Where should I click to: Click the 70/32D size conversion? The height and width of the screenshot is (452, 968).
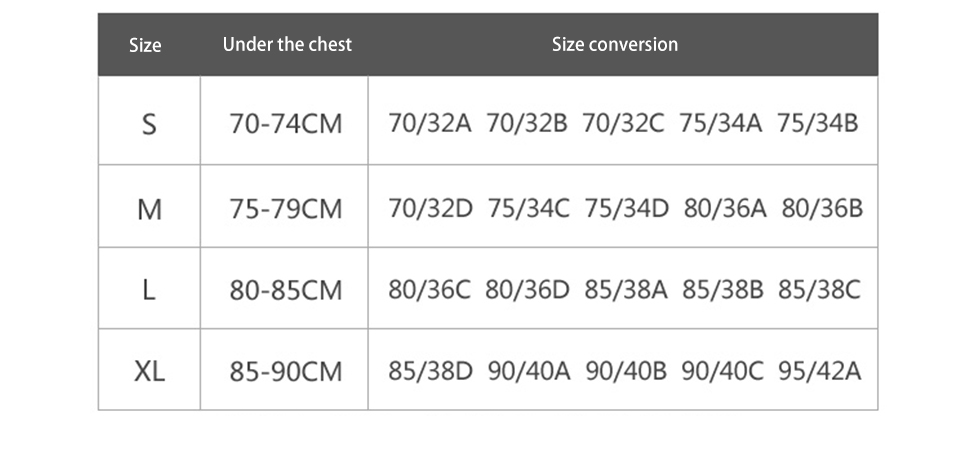pyautogui.click(x=429, y=209)
